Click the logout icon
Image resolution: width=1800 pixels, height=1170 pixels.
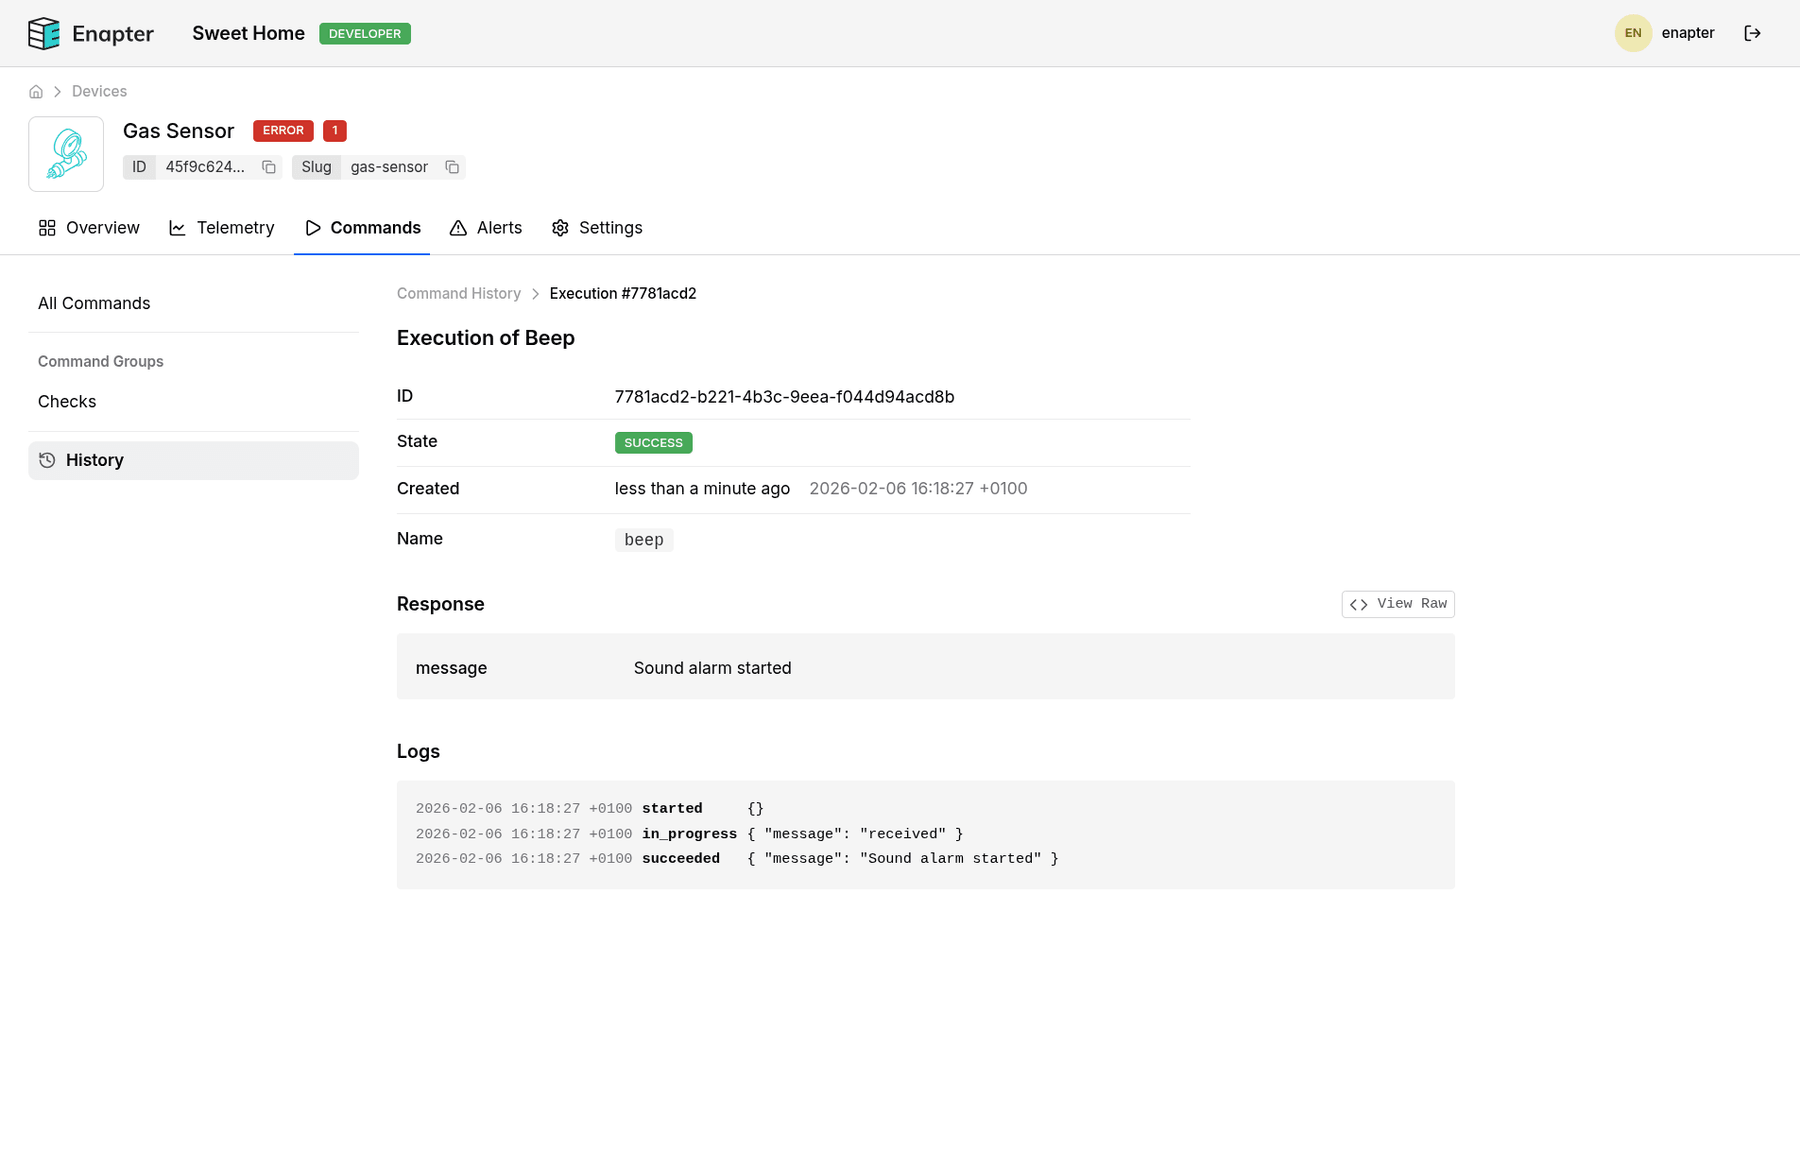coord(1752,33)
